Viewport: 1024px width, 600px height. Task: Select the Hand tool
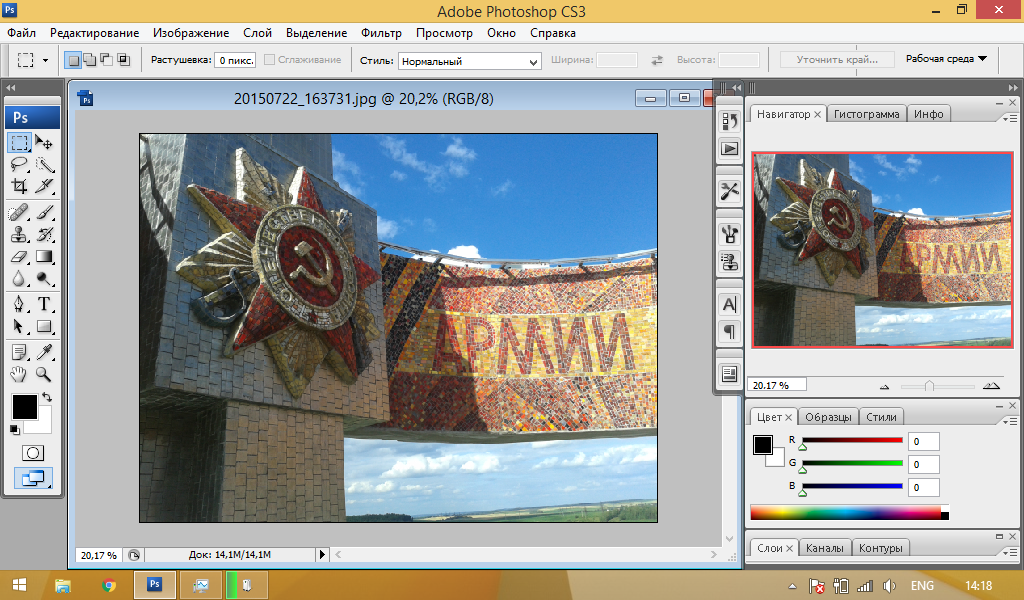click(x=20, y=375)
